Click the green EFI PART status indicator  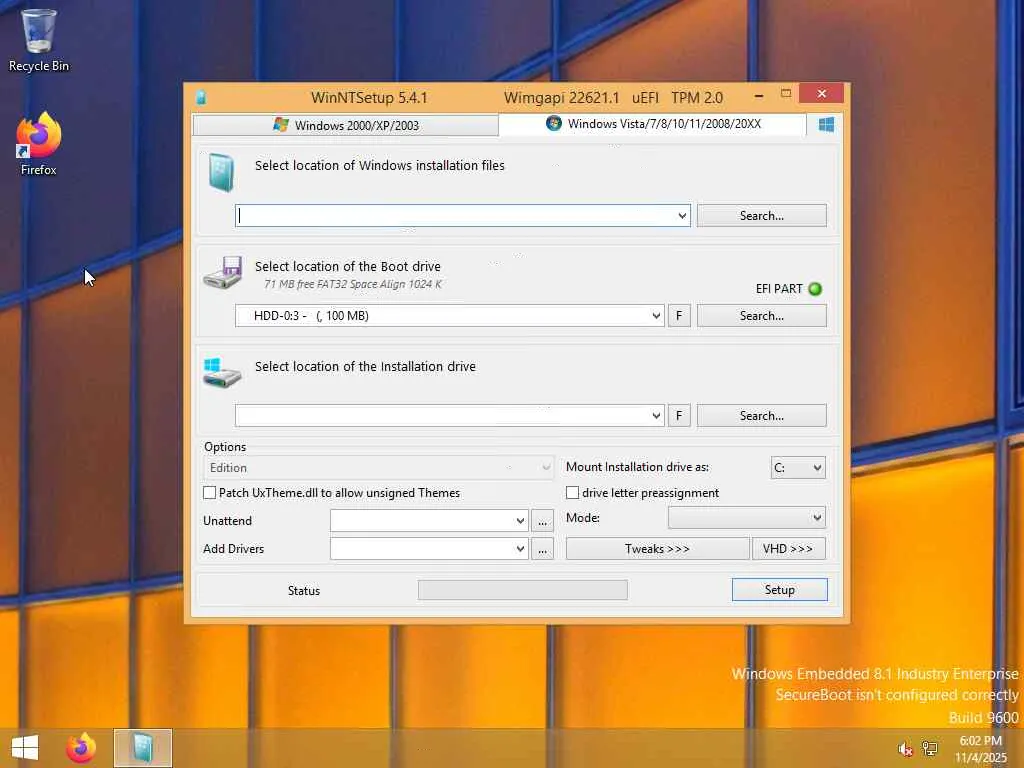(815, 289)
